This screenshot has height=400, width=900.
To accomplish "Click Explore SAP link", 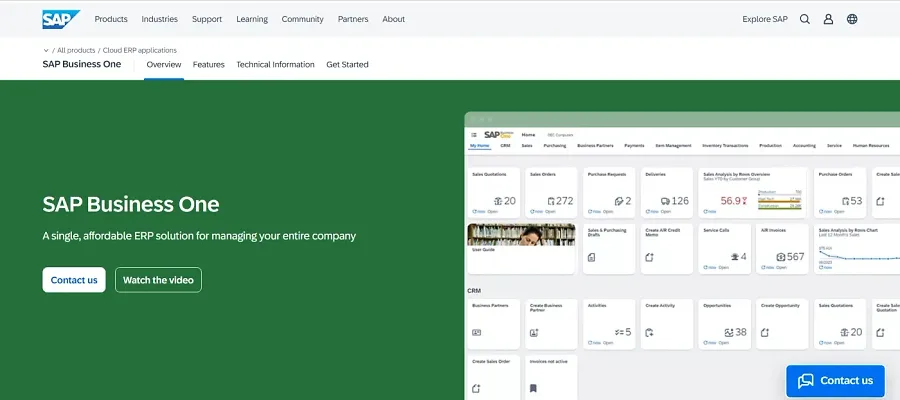I will pyautogui.click(x=765, y=19).
